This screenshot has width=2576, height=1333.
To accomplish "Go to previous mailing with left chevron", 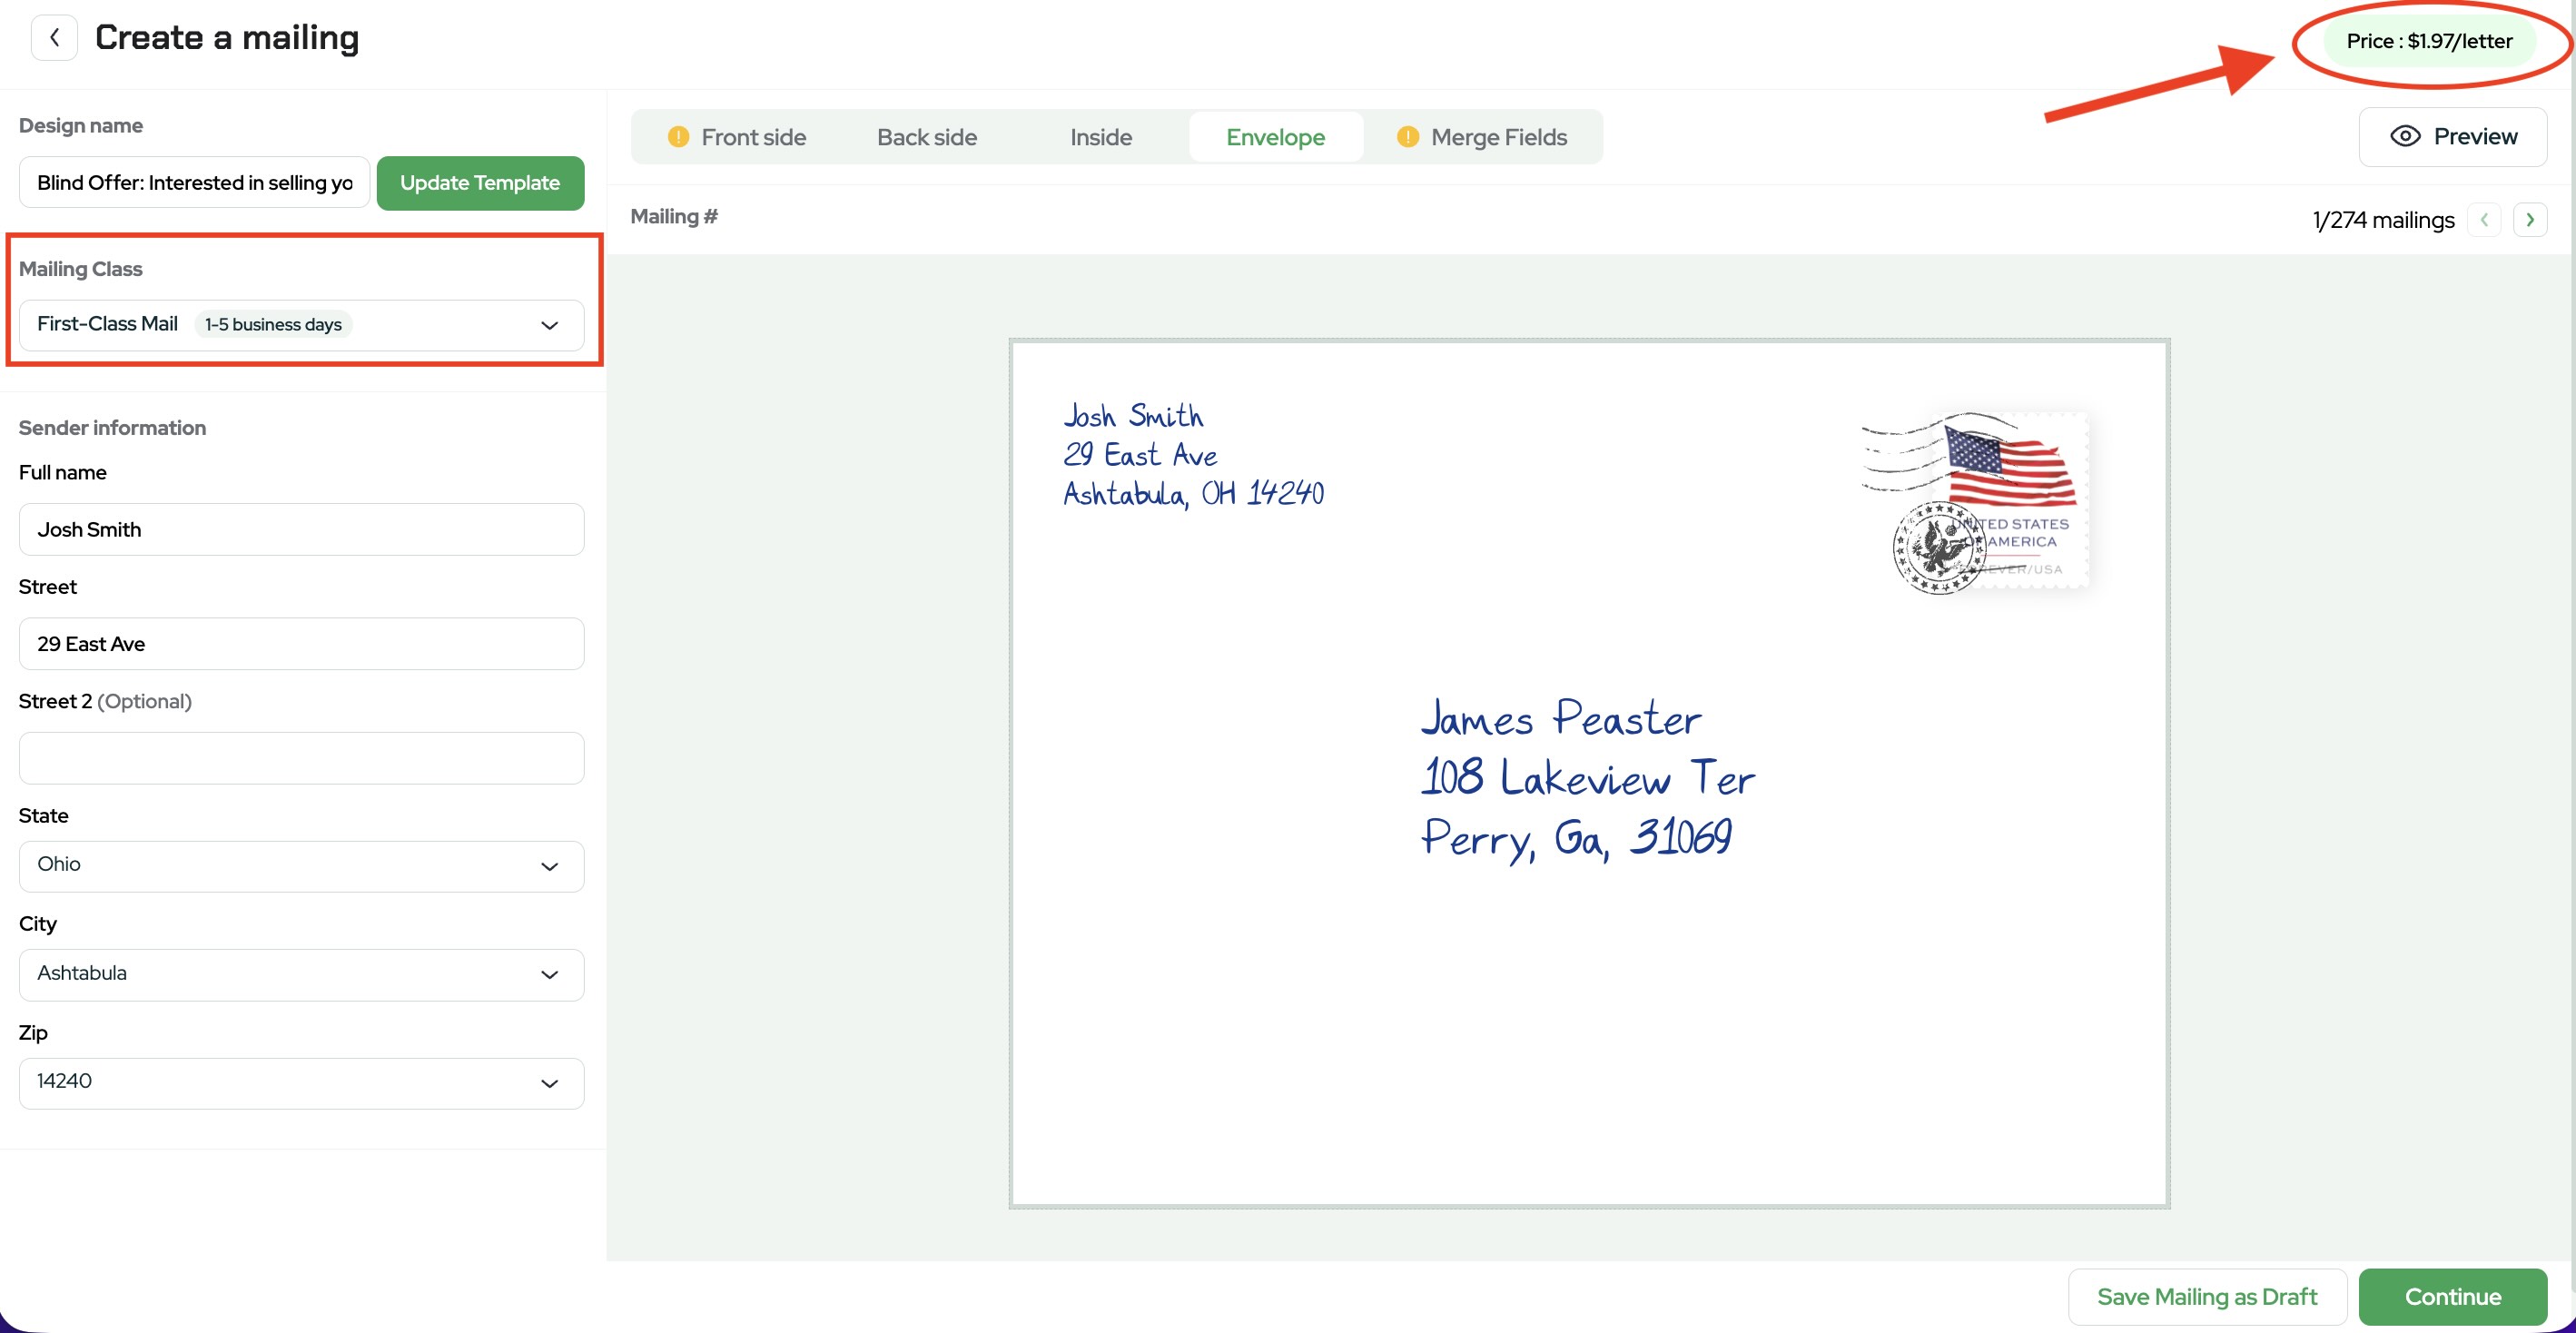I will 2484,219.
